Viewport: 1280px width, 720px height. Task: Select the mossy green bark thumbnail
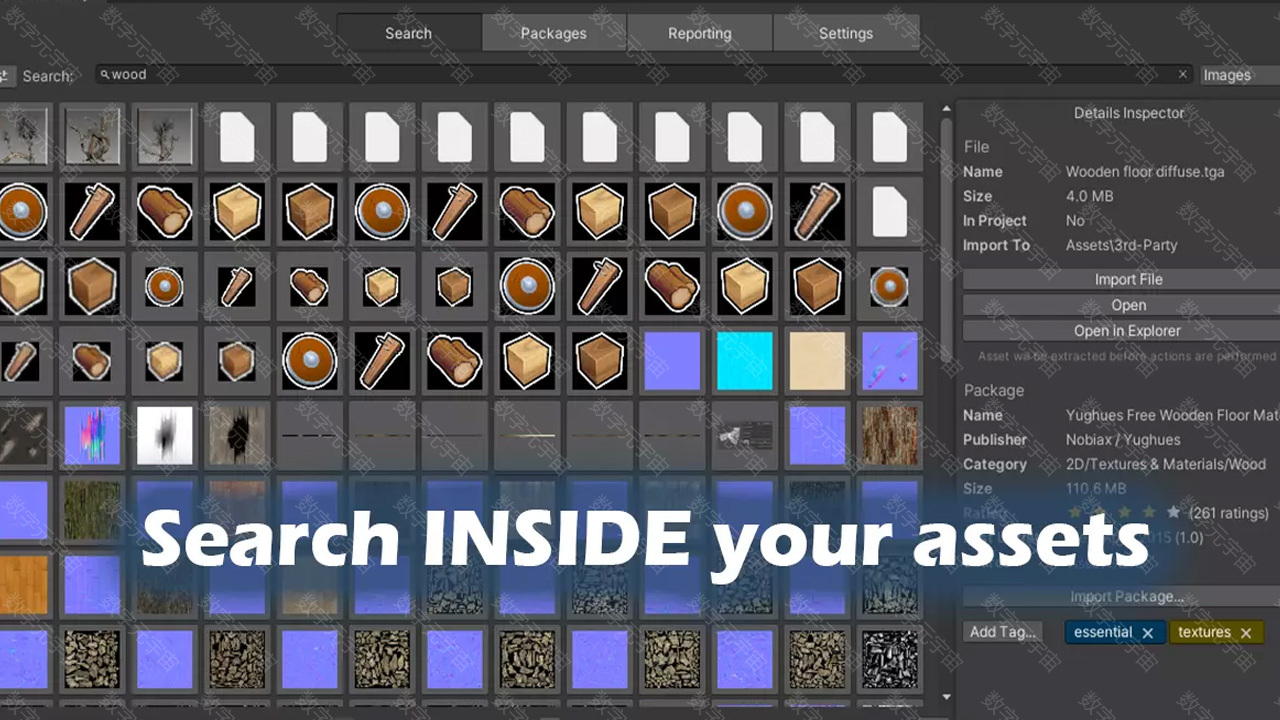92,510
